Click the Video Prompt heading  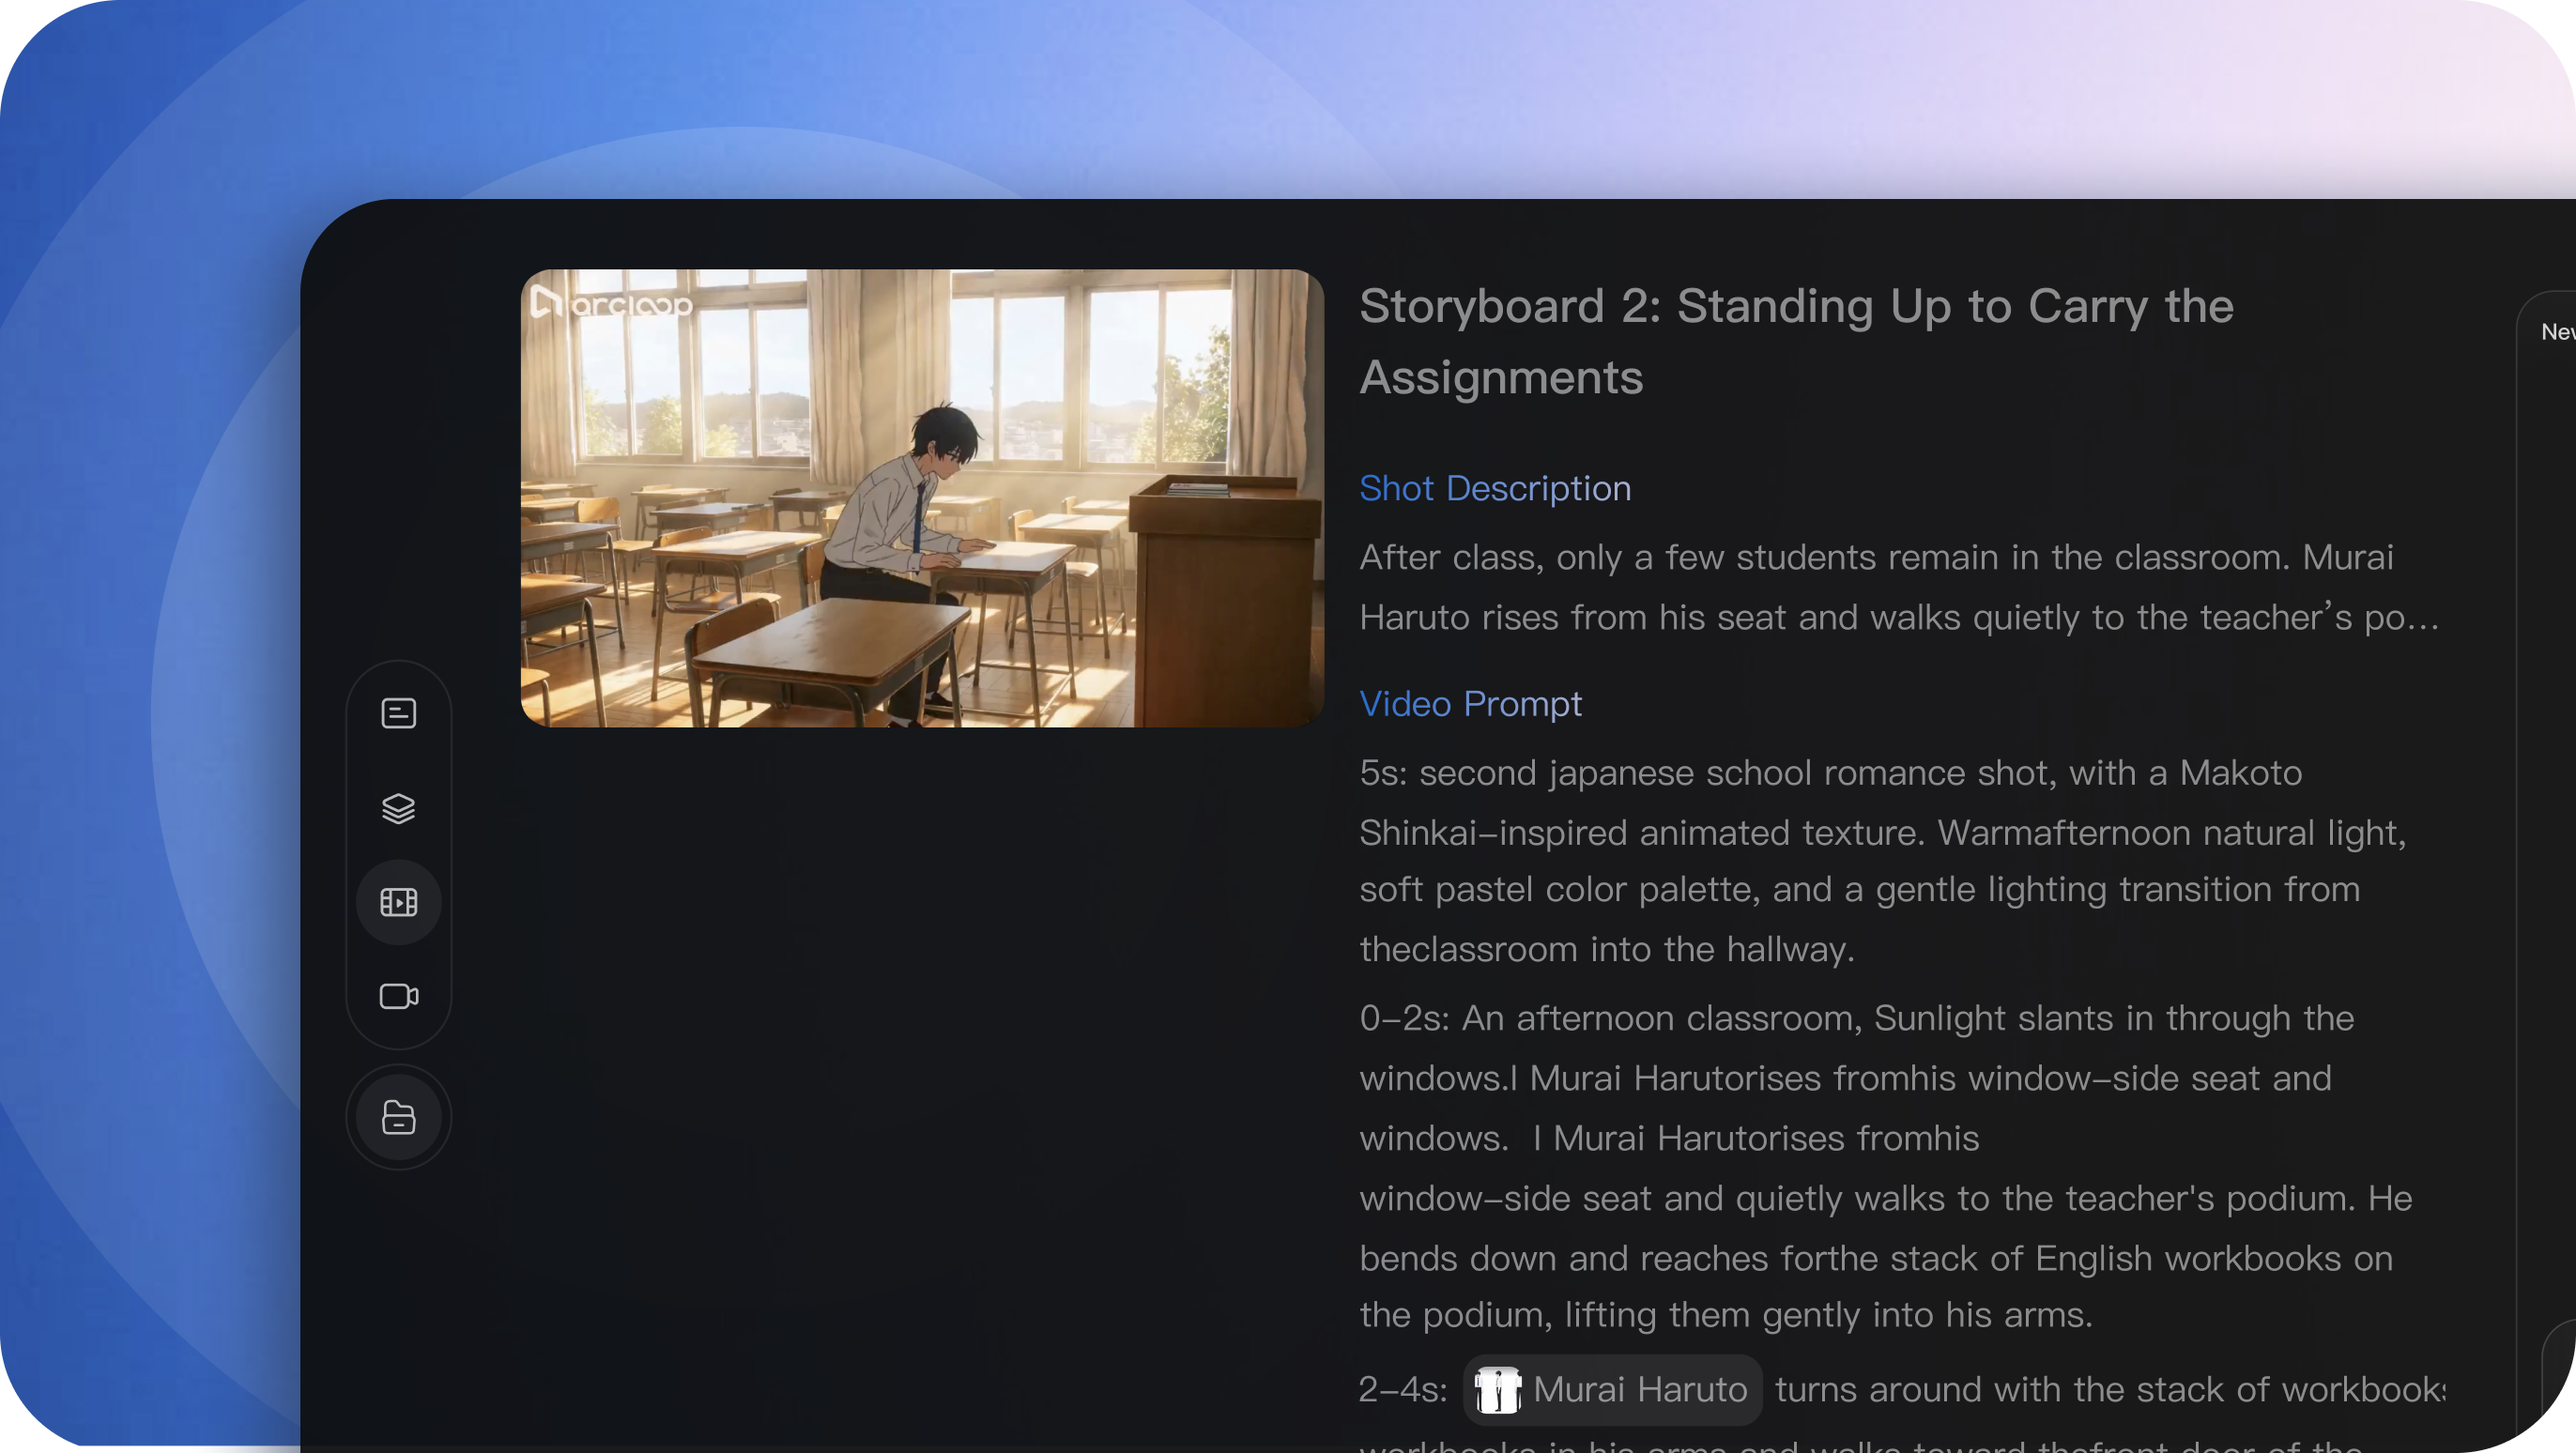pyautogui.click(x=1470, y=704)
